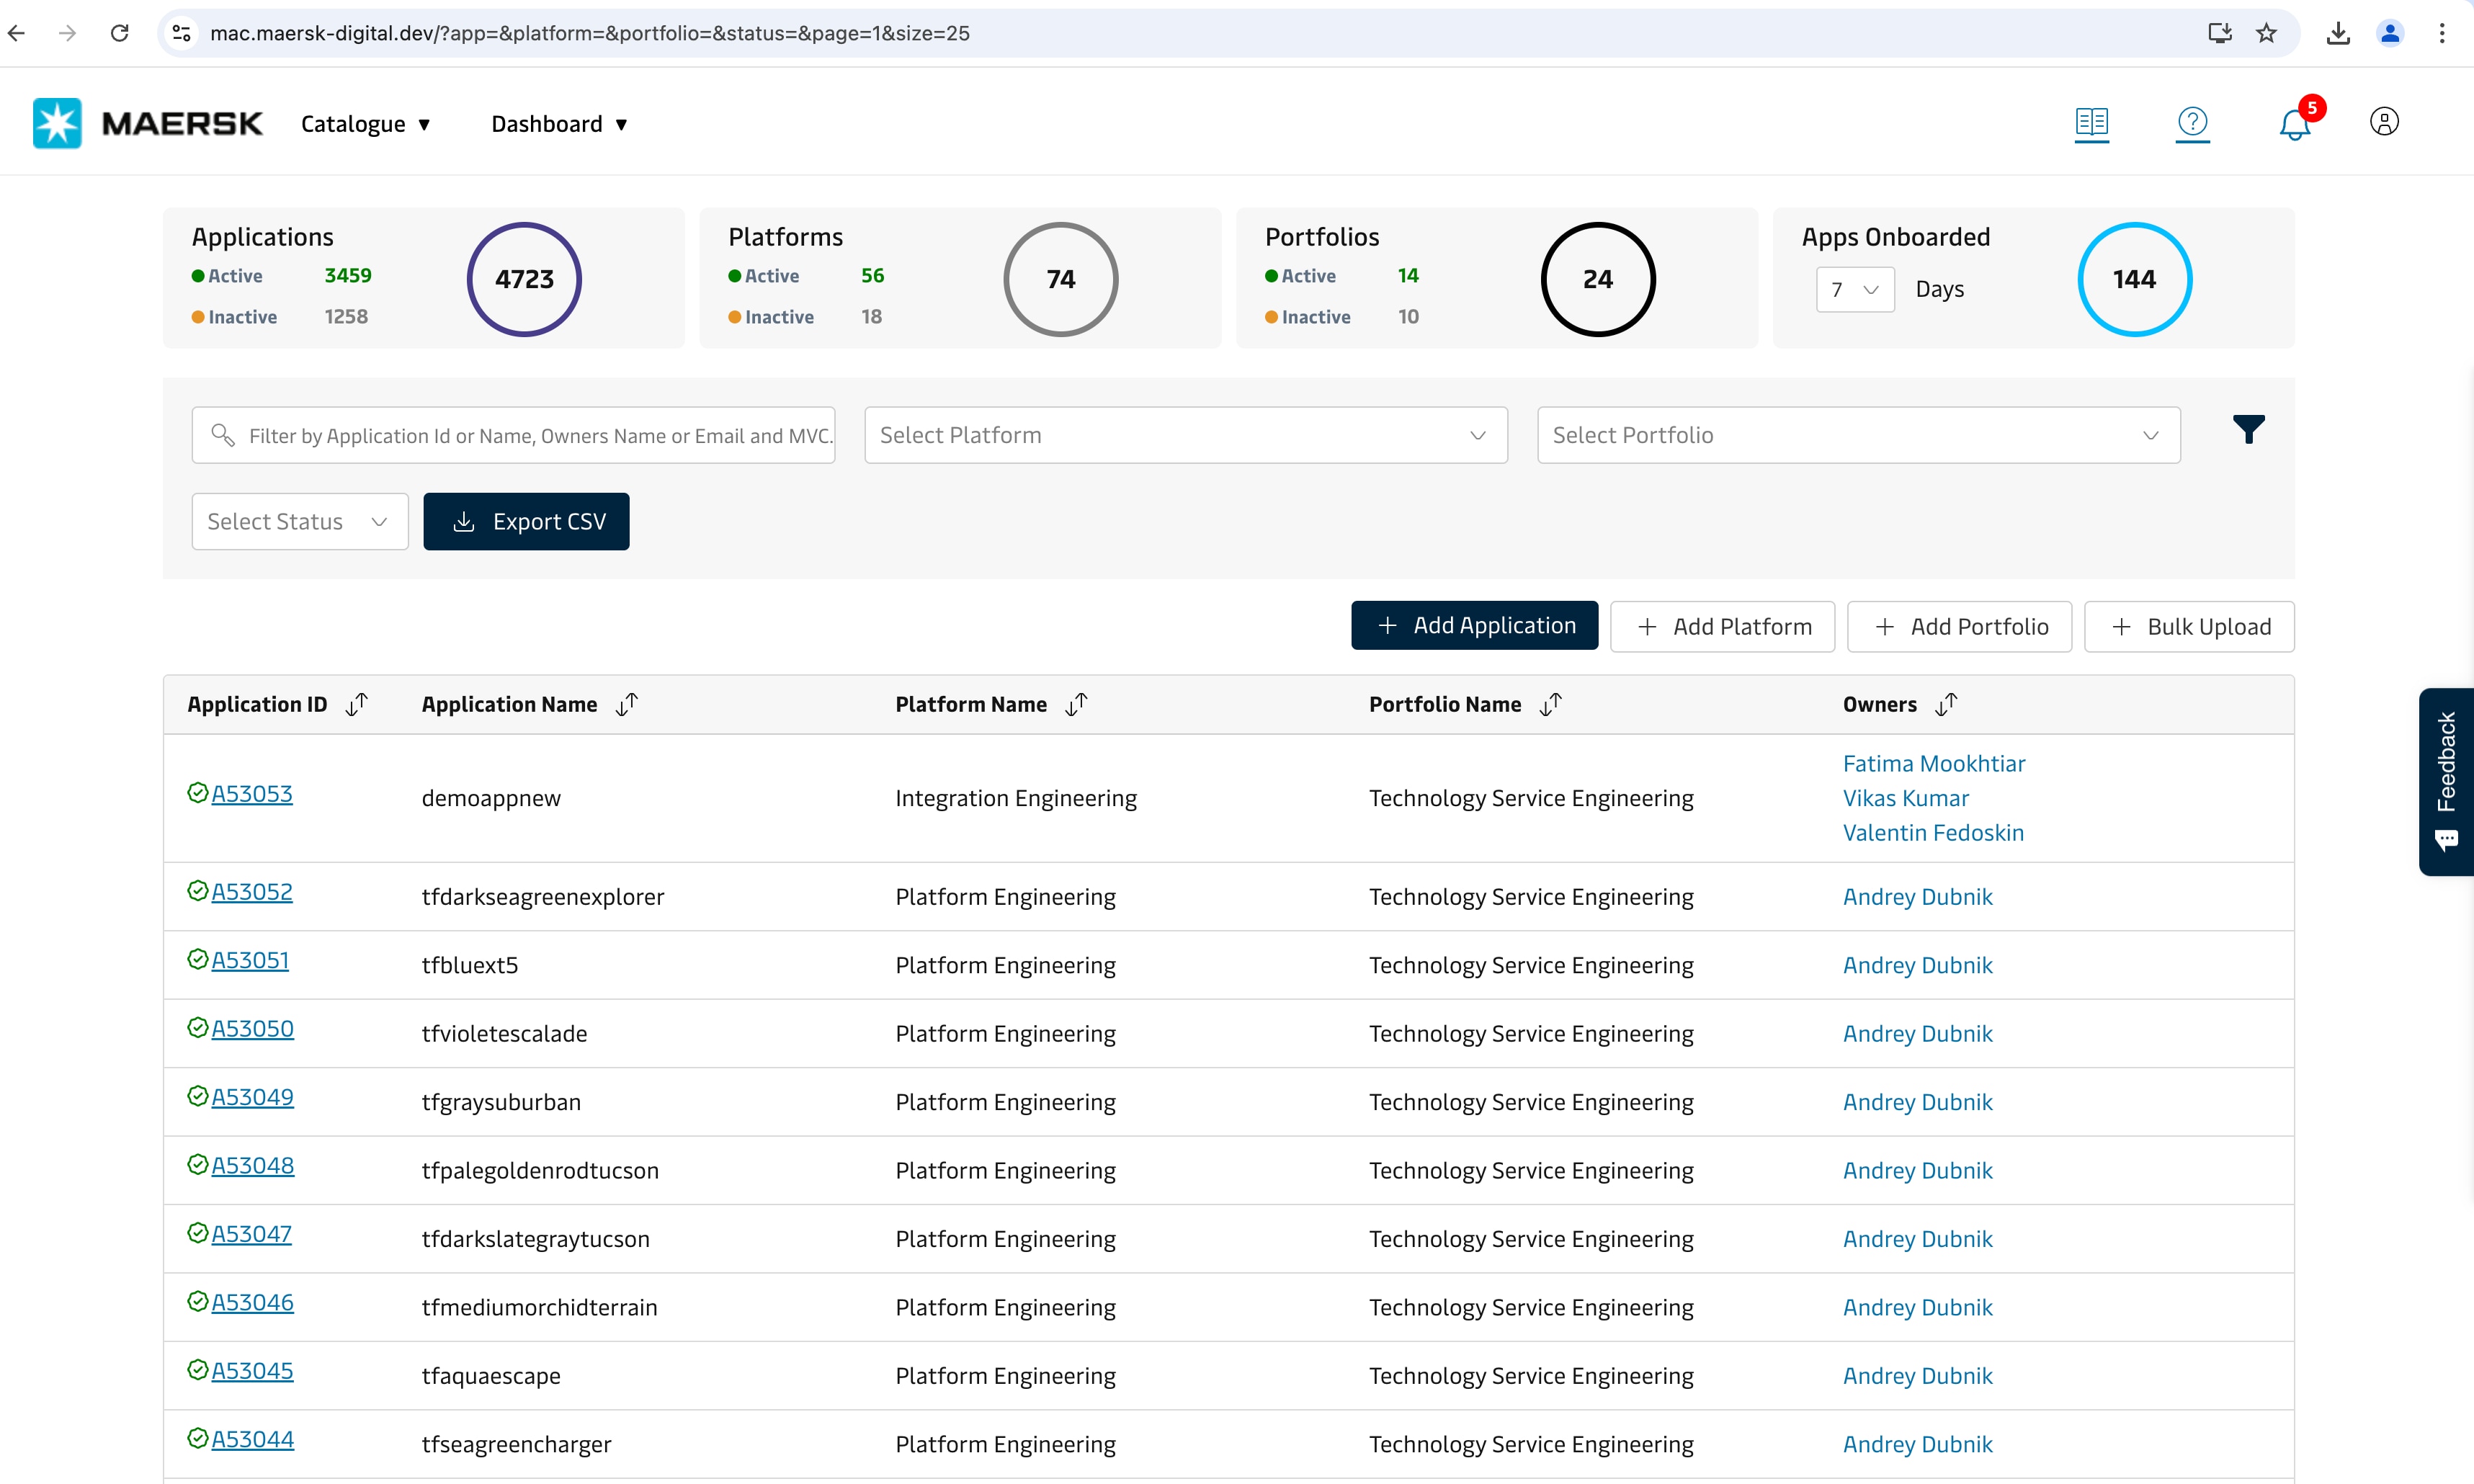
Task: Expand the Dashboard menu
Action: [x=559, y=124]
